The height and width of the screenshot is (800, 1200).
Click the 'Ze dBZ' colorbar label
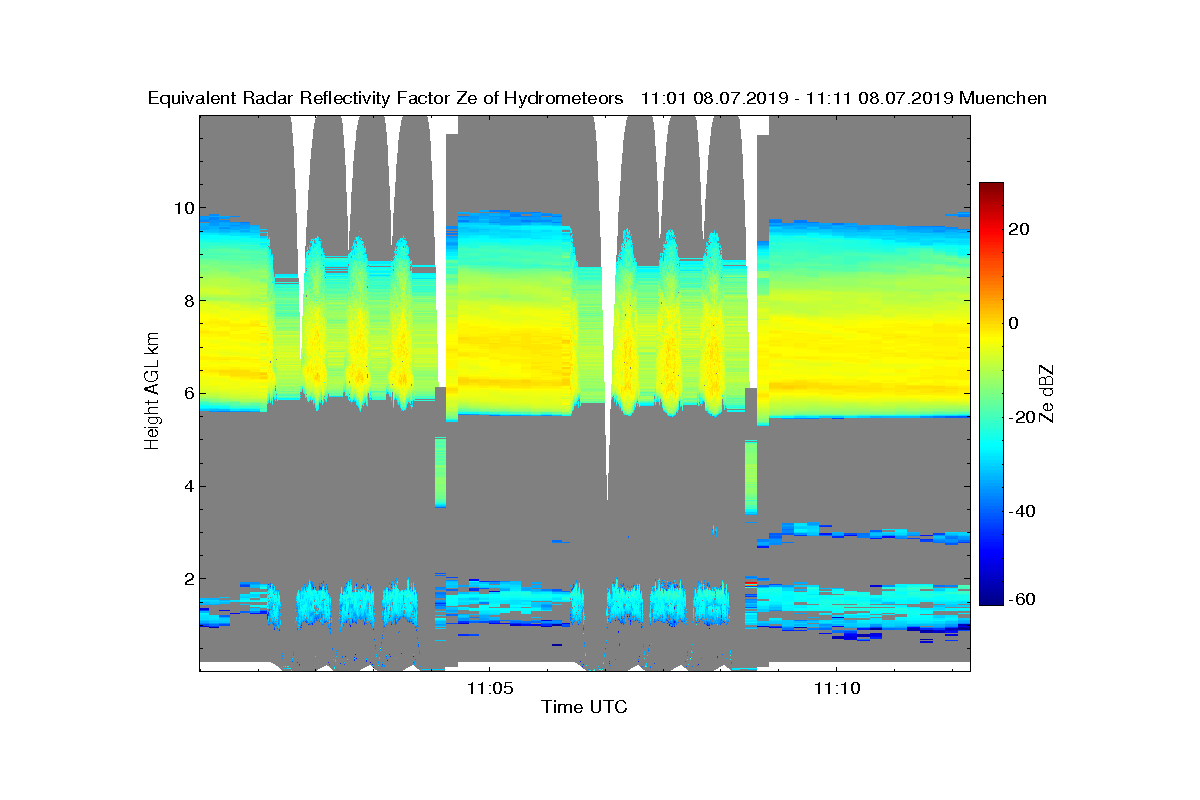coord(1048,393)
